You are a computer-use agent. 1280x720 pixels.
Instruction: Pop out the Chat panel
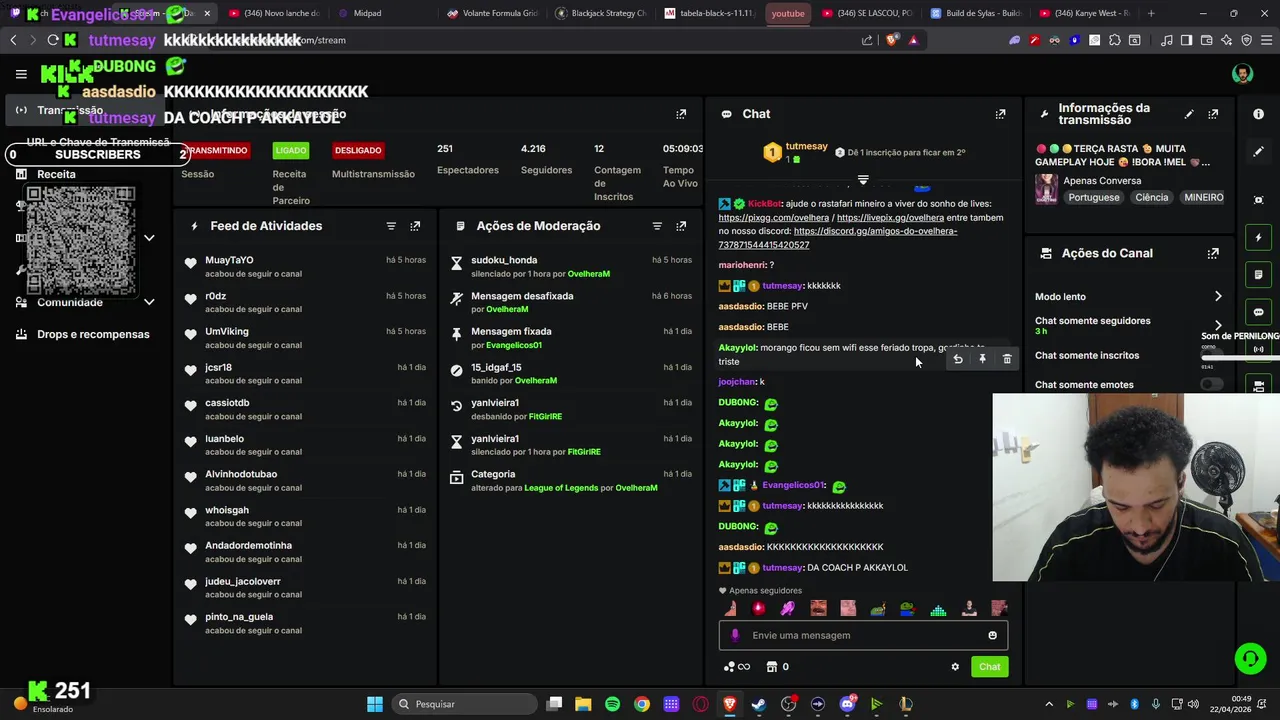click(1000, 114)
